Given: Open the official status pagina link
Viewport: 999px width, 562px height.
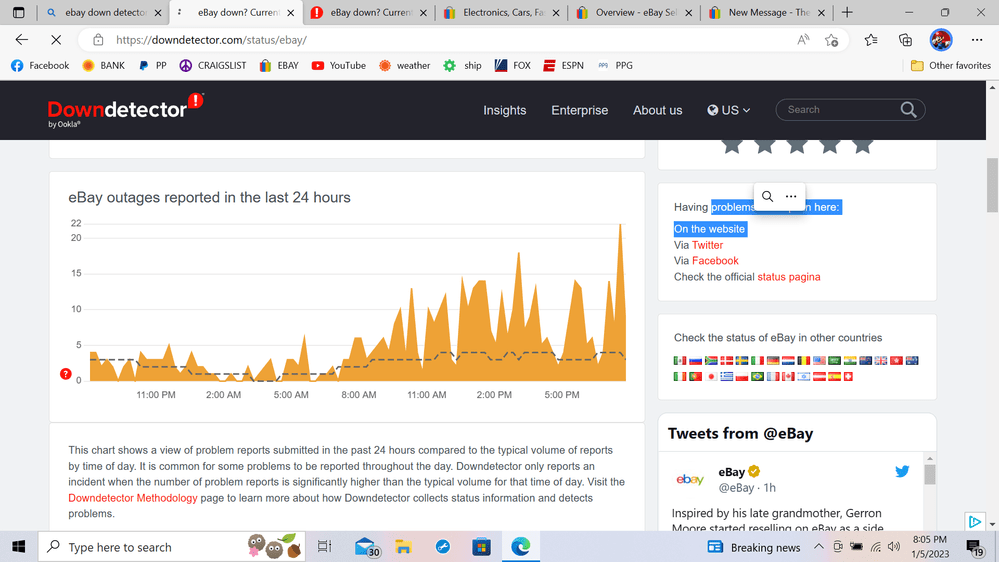Looking at the screenshot, I should [789, 277].
